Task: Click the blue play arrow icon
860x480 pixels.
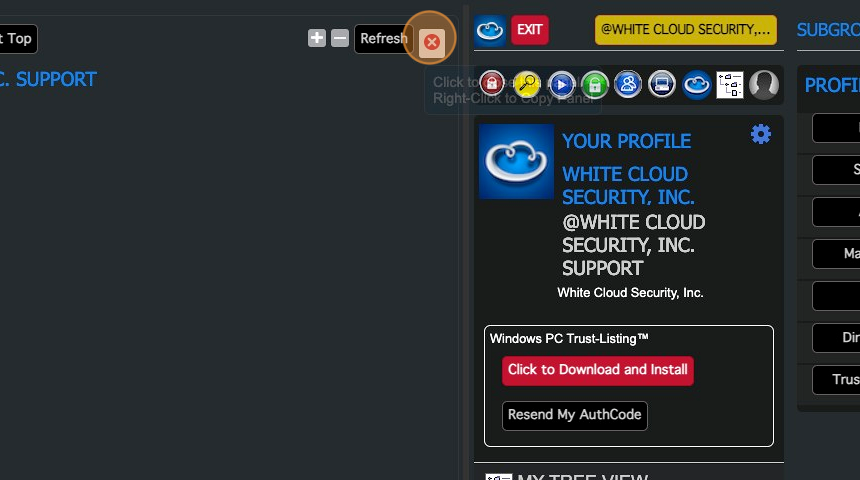Action: [561, 85]
